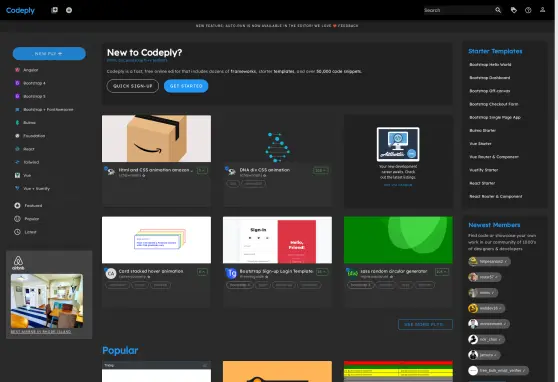Screen dimensions: 558x382
Task: Open member free_bulk_email_verifier chip
Action: point(498,371)
